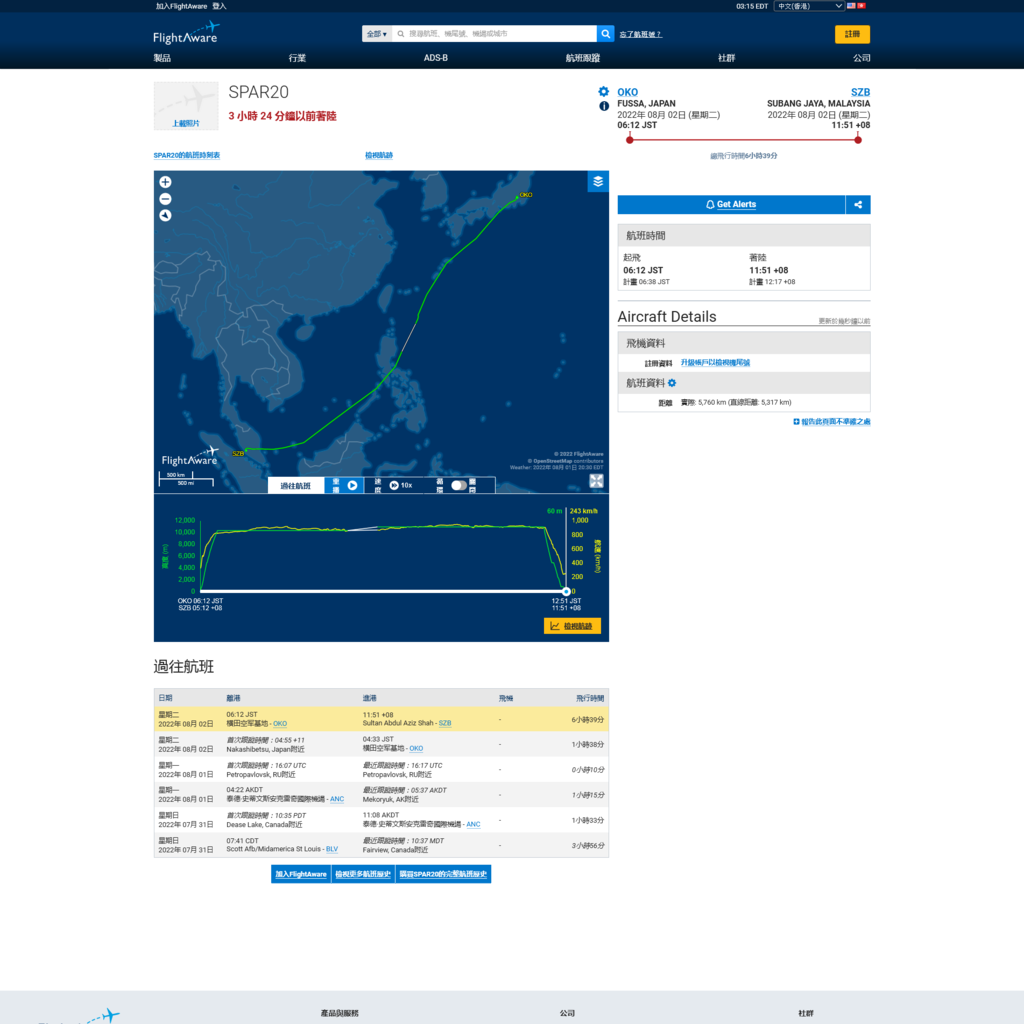
Task: Open the 行業 navigation menu
Action: [x=297, y=58]
